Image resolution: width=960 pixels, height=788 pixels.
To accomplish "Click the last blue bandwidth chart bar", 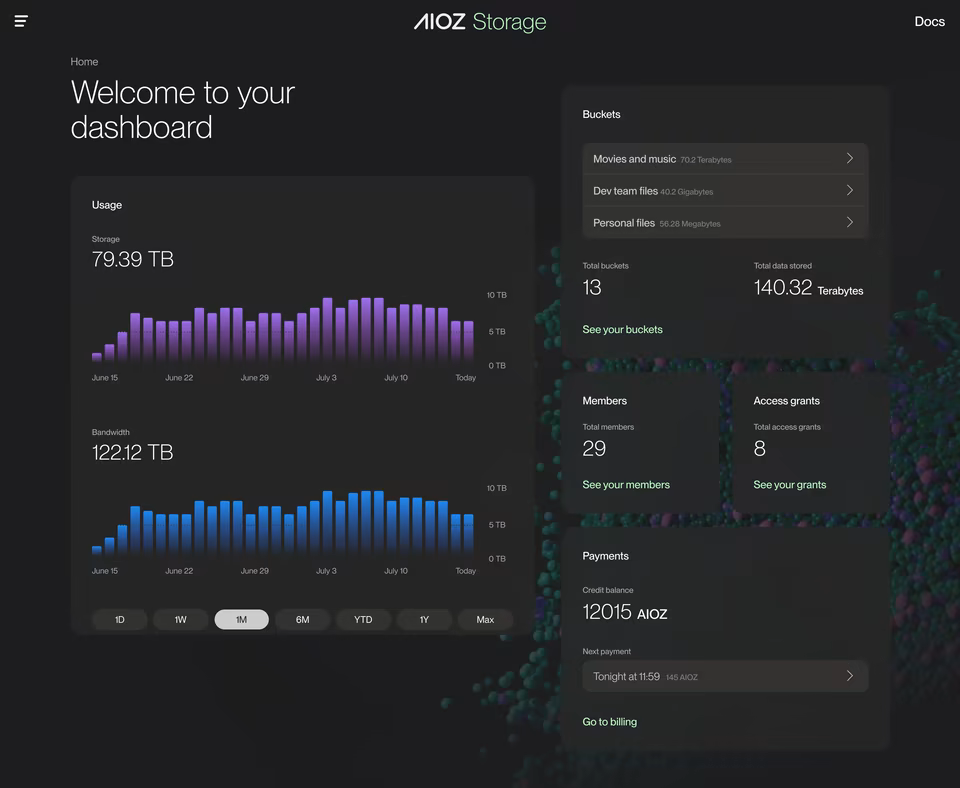I will [468, 536].
